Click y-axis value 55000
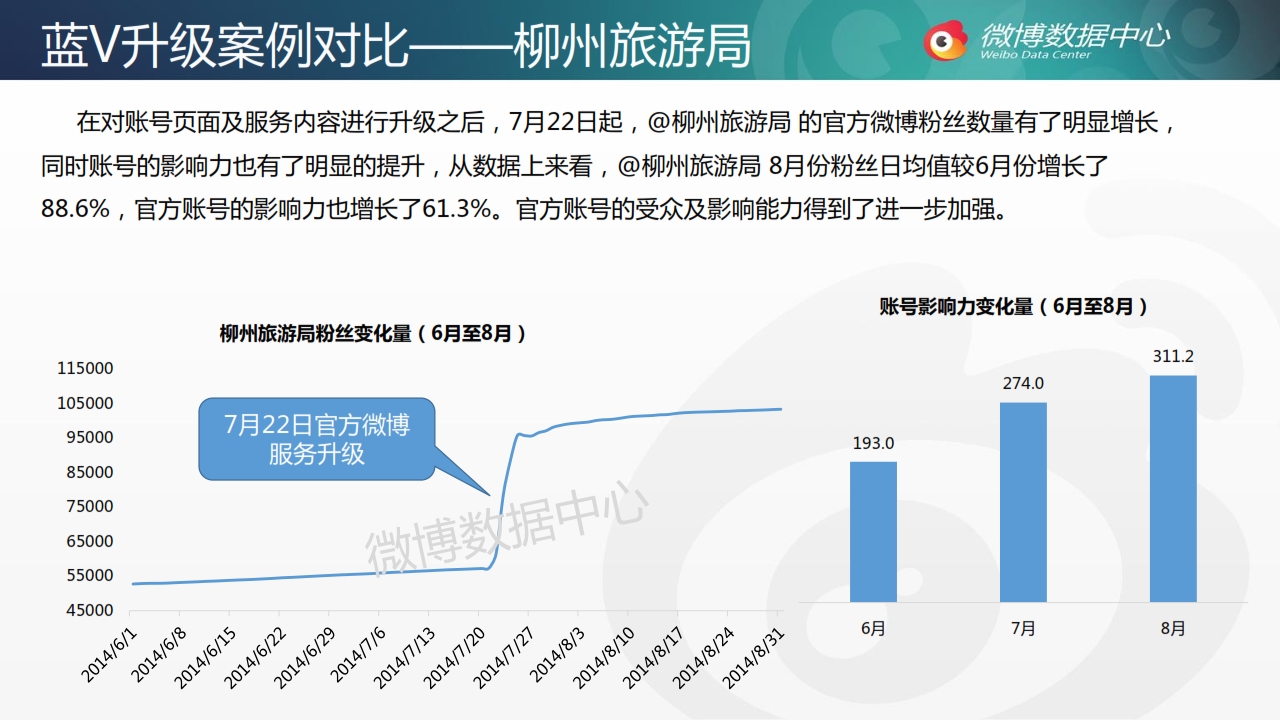This screenshot has height=720, width=1280. coord(89,575)
